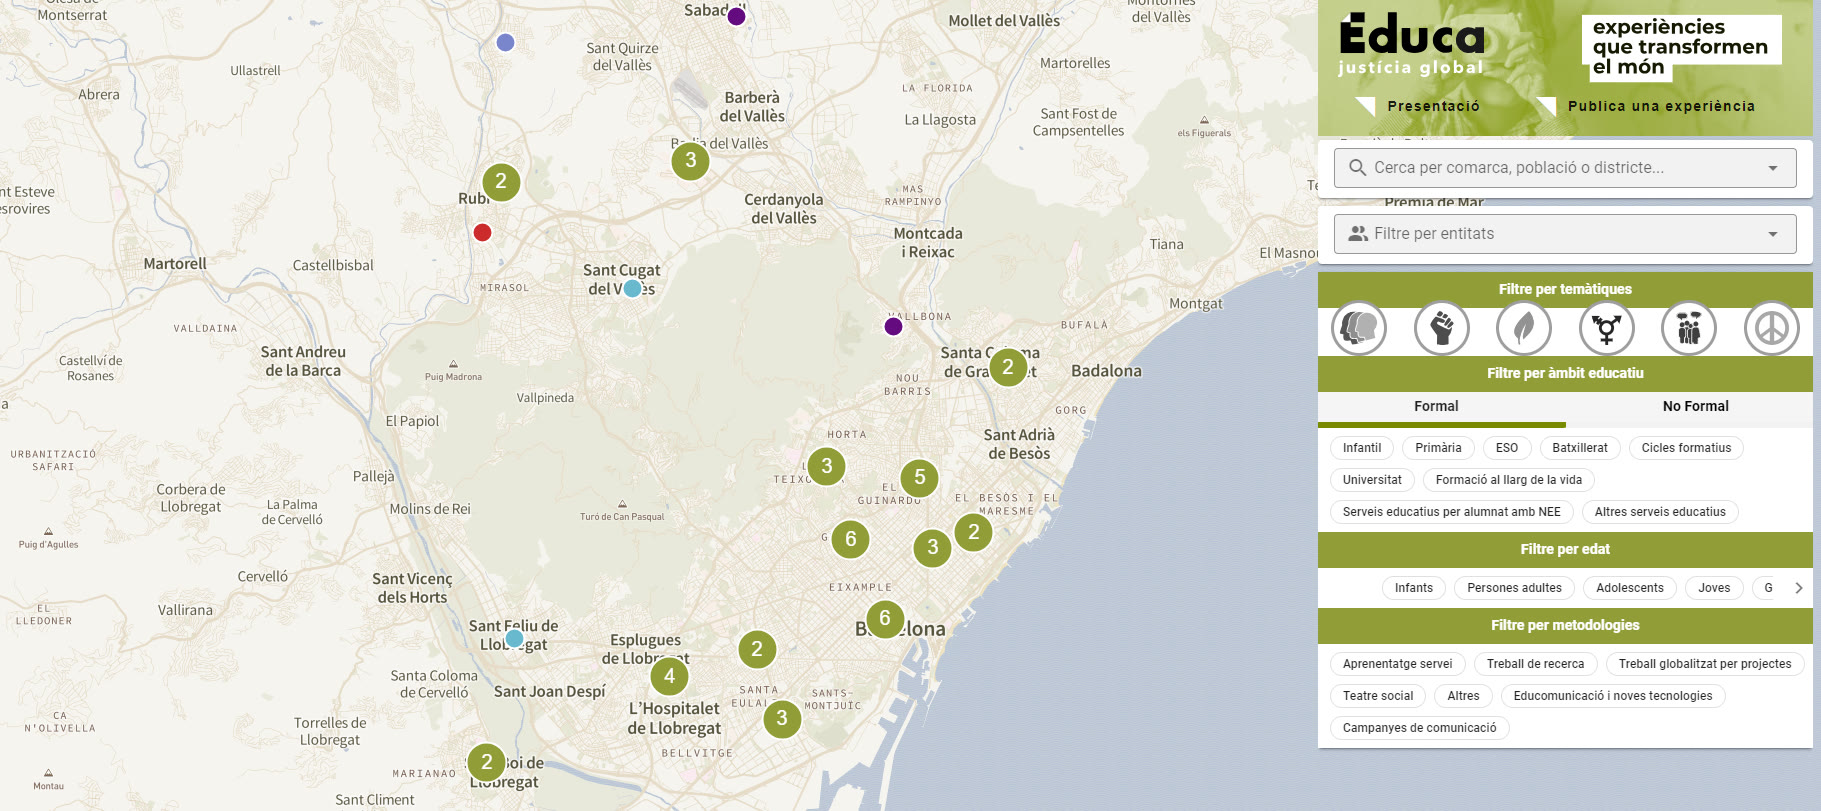Open the cluster marker numbered 5

coord(920,478)
